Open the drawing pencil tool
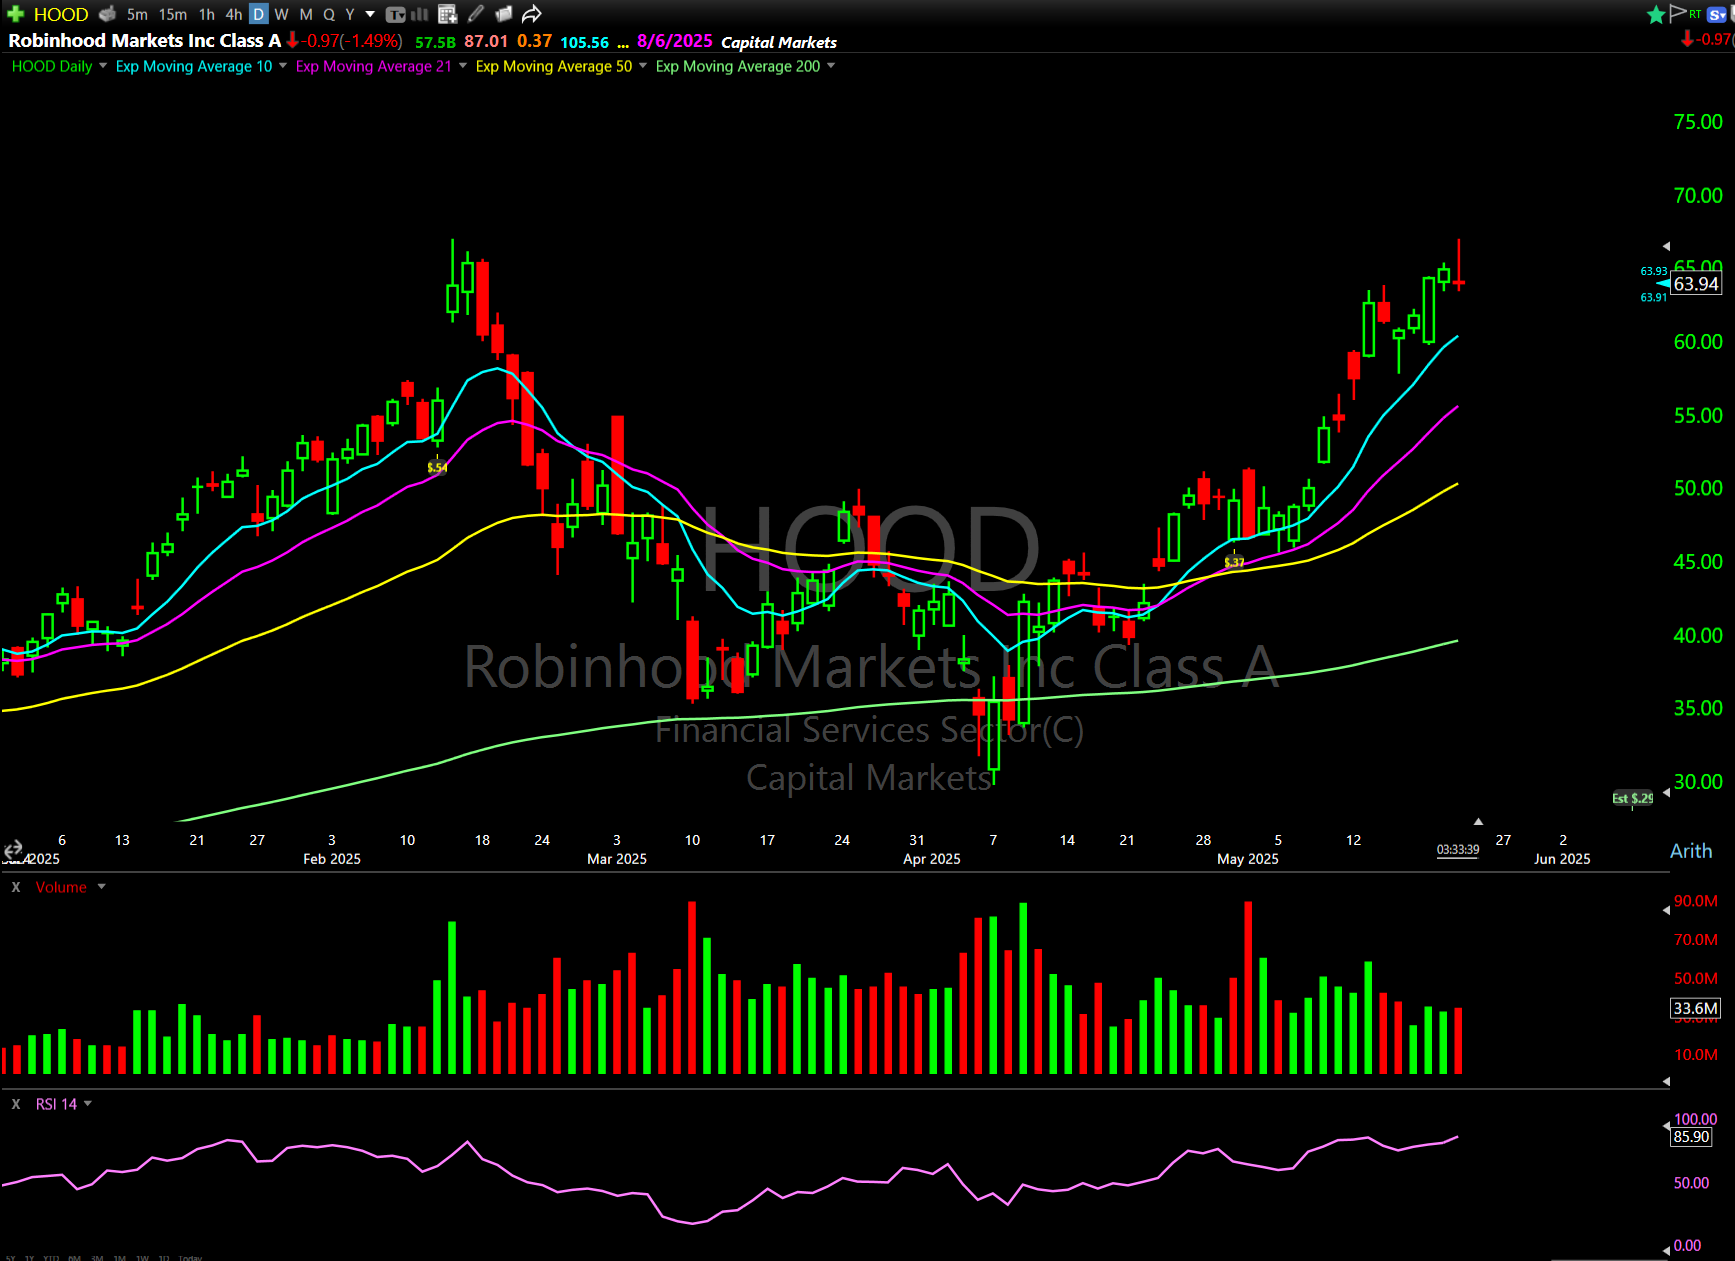 476,14
